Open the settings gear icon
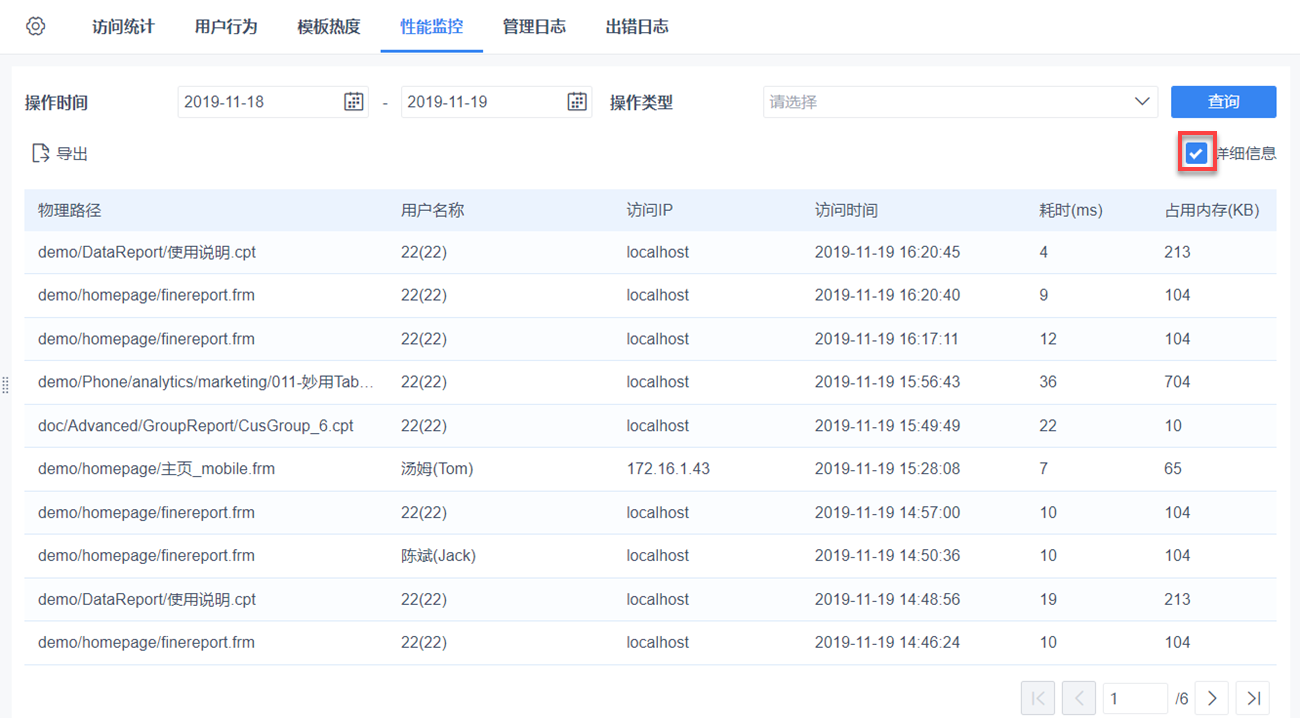 click(36, 26)
